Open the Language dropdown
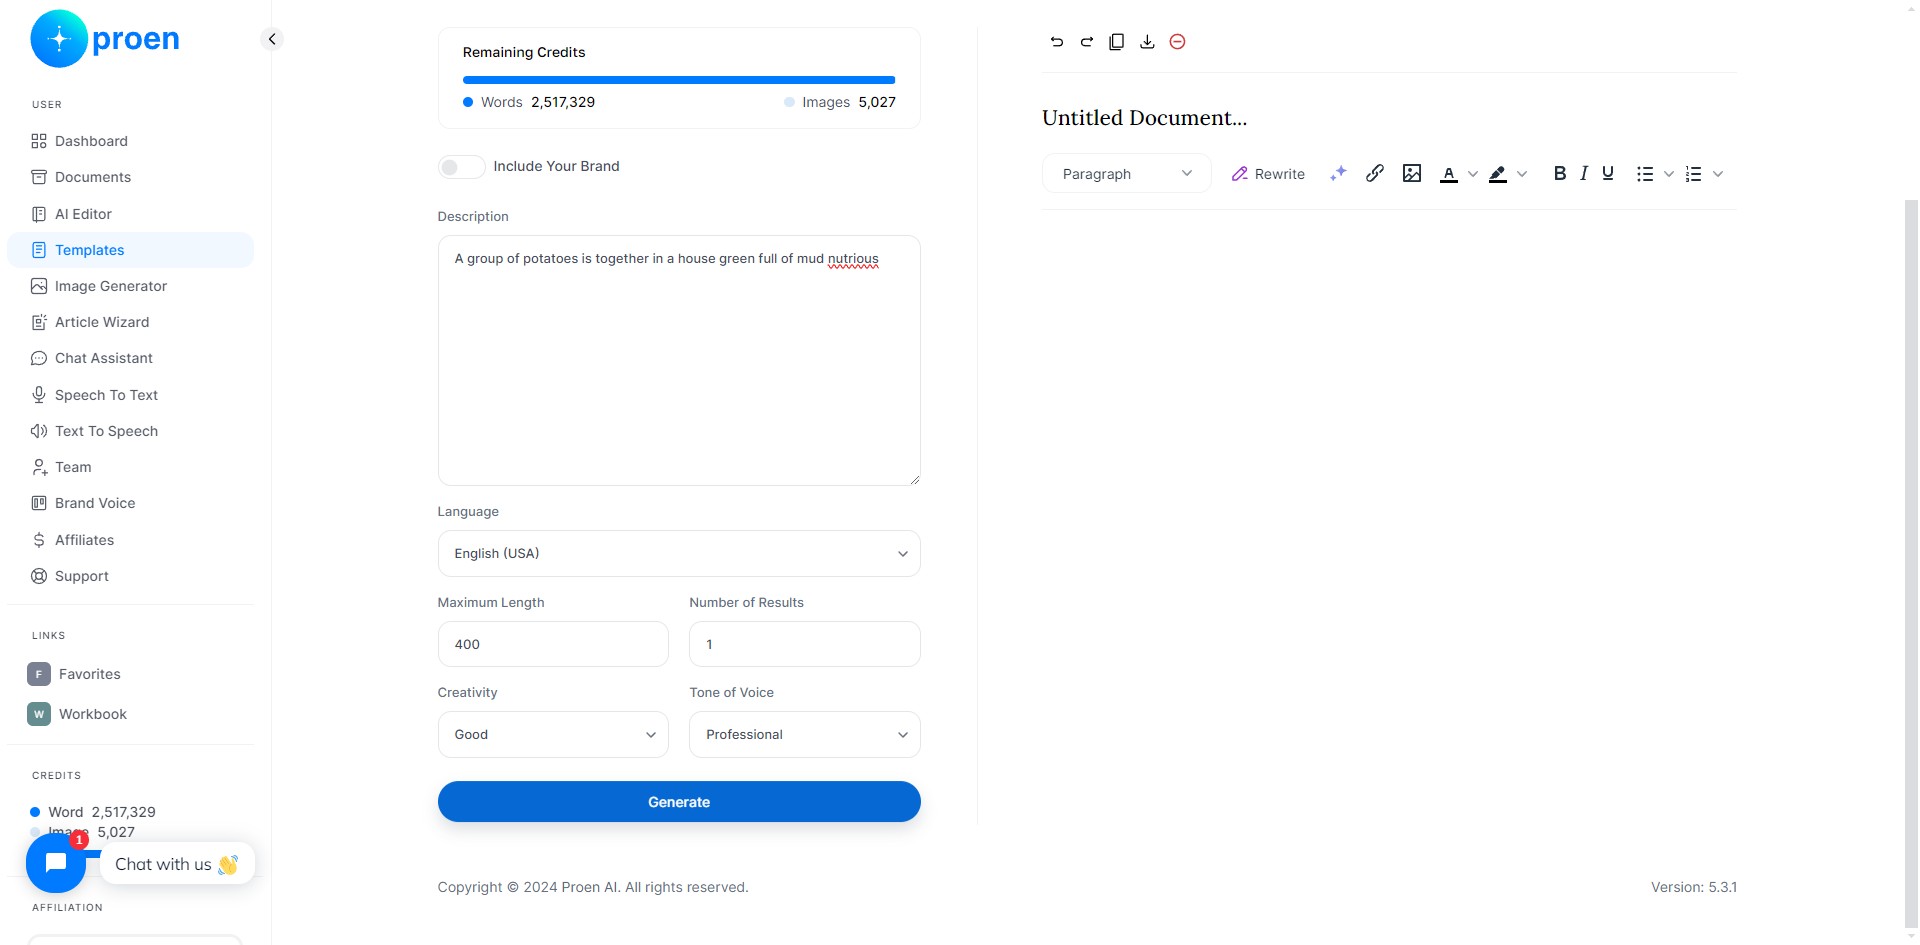The width and height of the screenshot is (1920, 945). click(679, 553)
